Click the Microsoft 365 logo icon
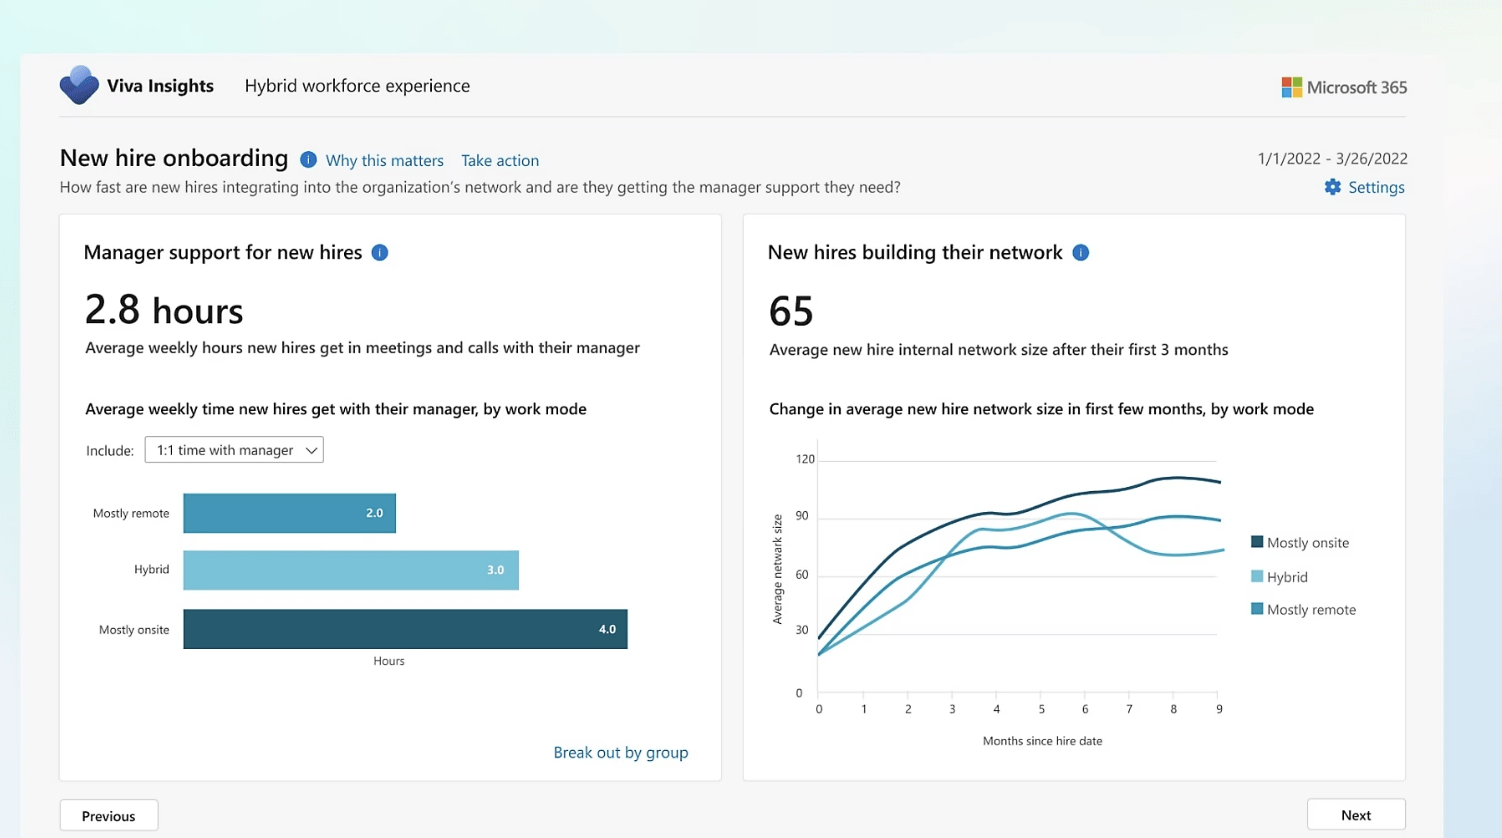Image resolution: width=1502 pixels, height=838 pixels. 1292,86
